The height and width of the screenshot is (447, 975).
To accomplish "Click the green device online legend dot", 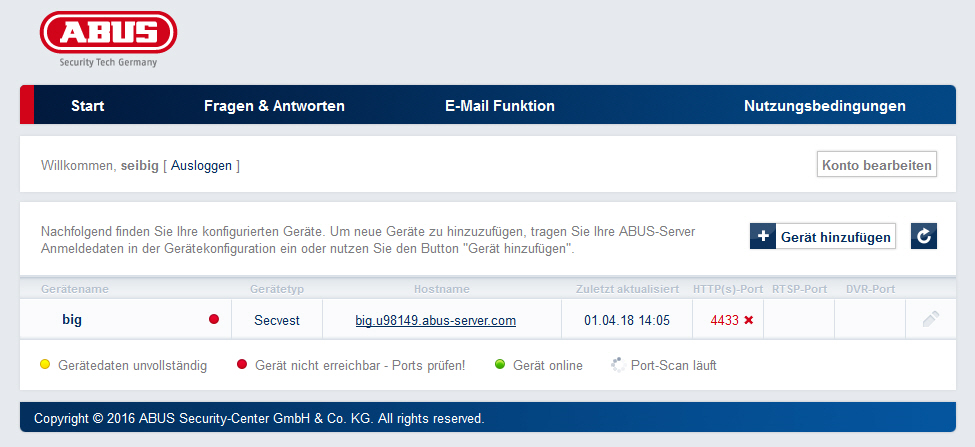I will click(x=500, y=365).
